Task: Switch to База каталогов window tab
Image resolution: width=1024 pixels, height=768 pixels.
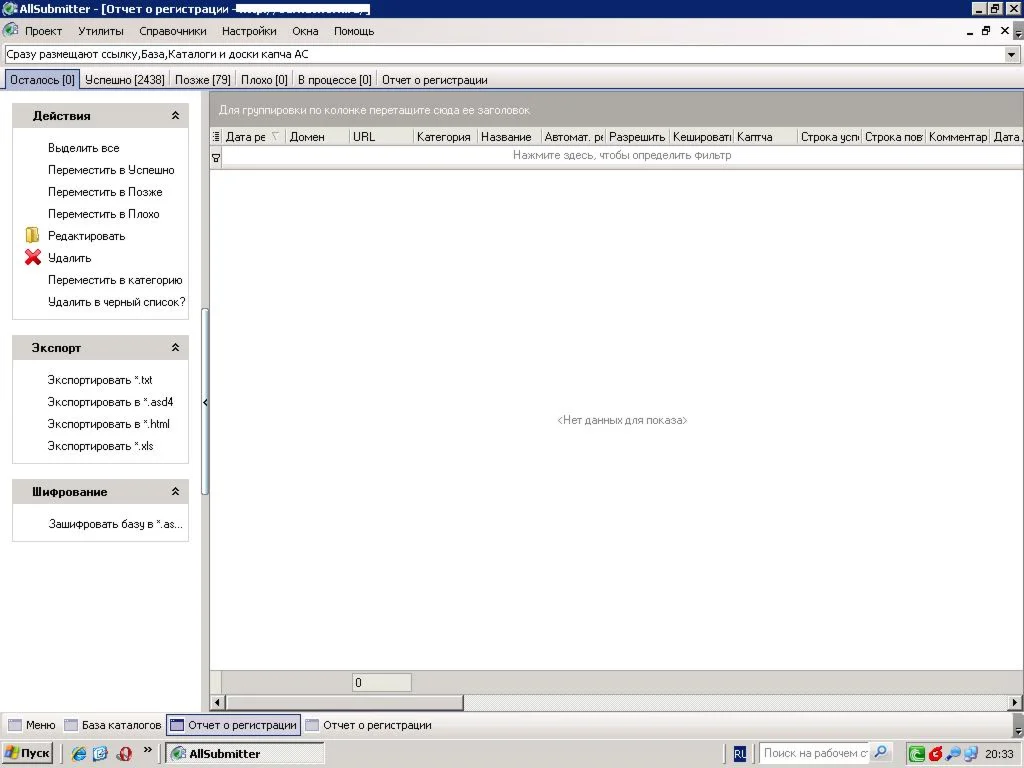Action: pos(112,725)
